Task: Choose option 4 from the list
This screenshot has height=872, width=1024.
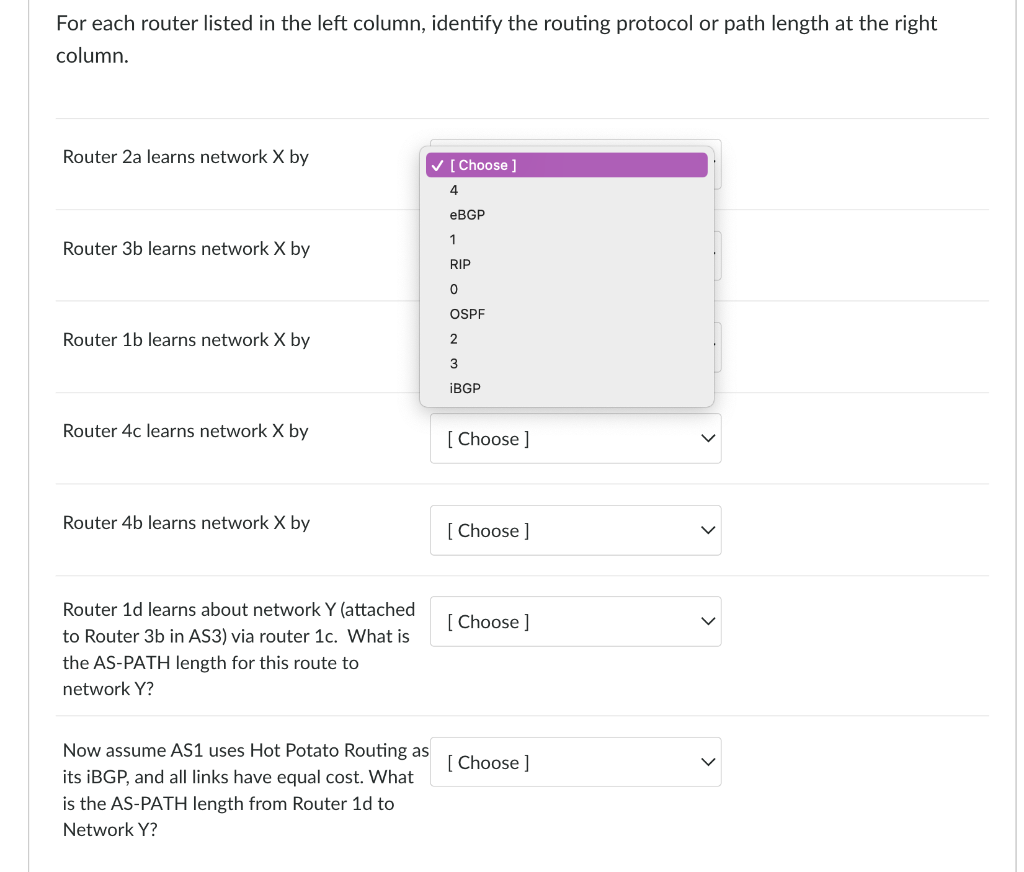Action: coord(566,190)
